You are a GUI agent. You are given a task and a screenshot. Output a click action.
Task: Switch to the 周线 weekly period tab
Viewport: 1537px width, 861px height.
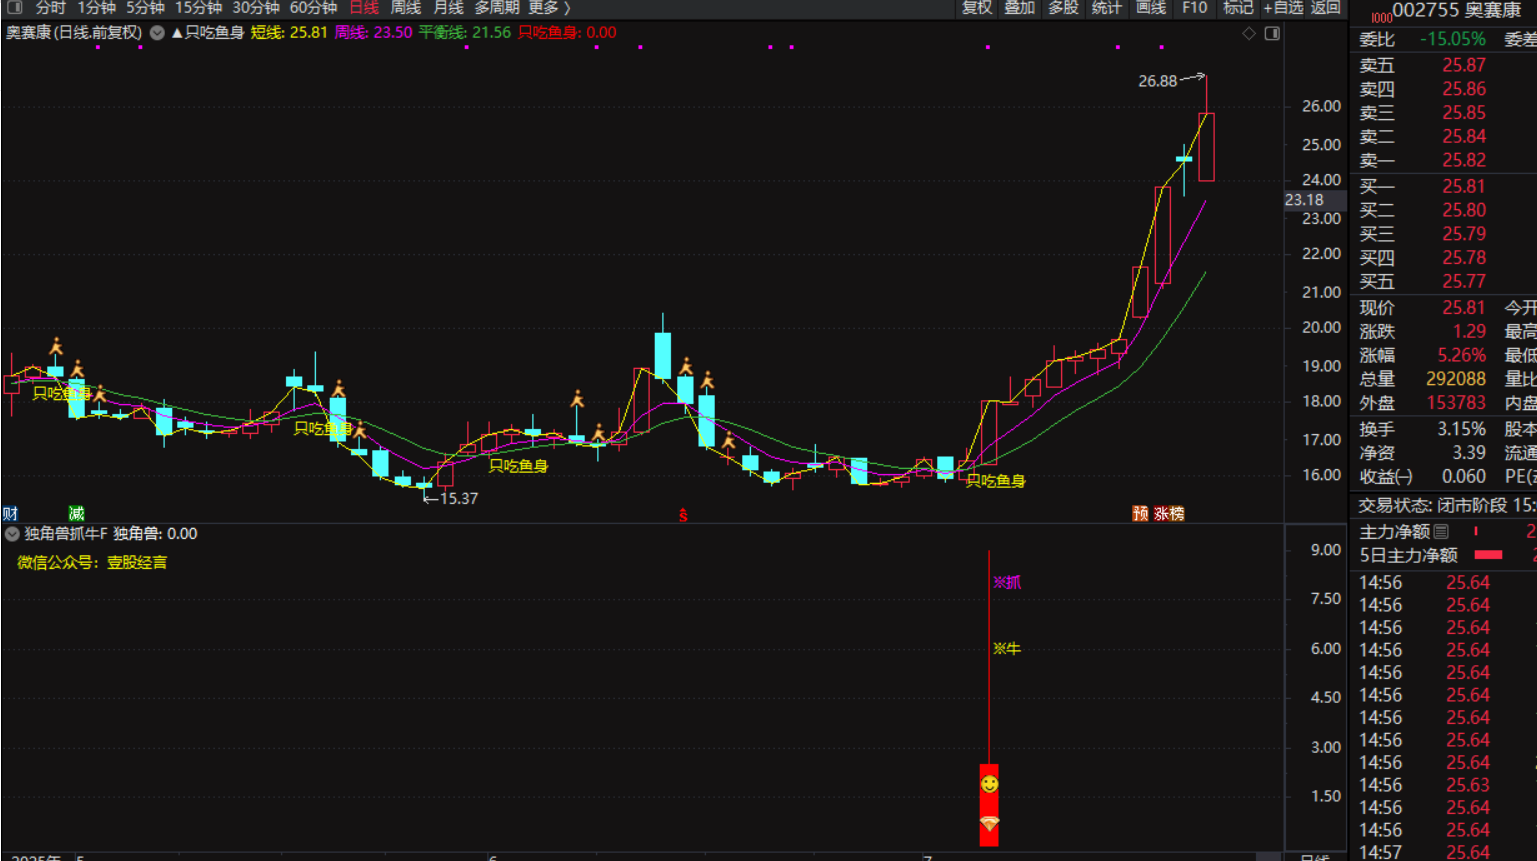point(405,8)
